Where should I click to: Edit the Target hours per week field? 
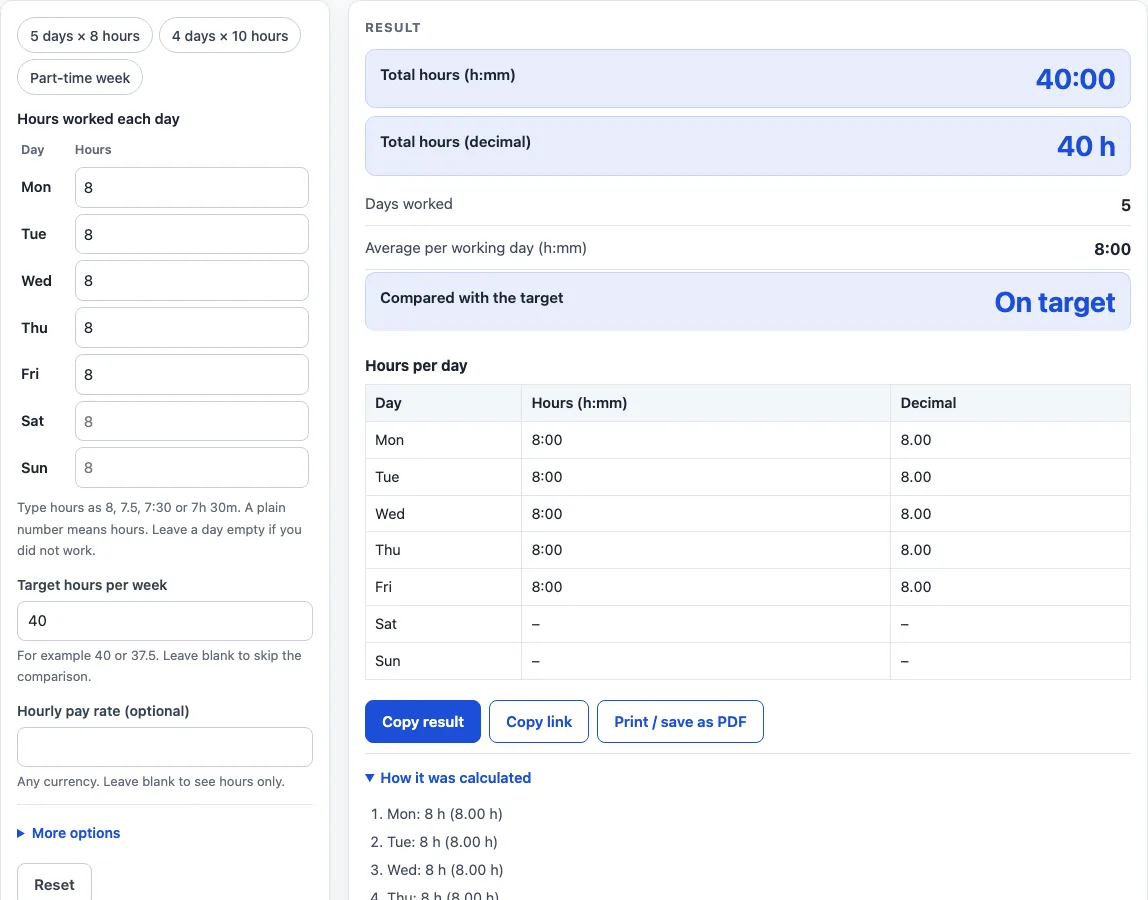pos(165,621)
